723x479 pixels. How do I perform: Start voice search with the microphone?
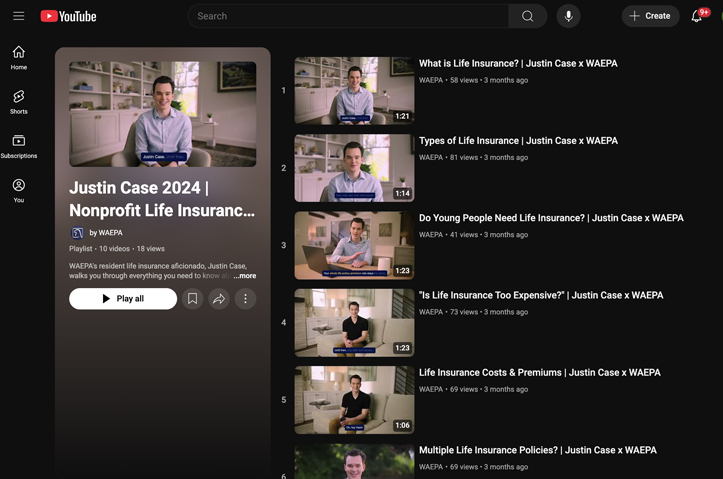569,16
